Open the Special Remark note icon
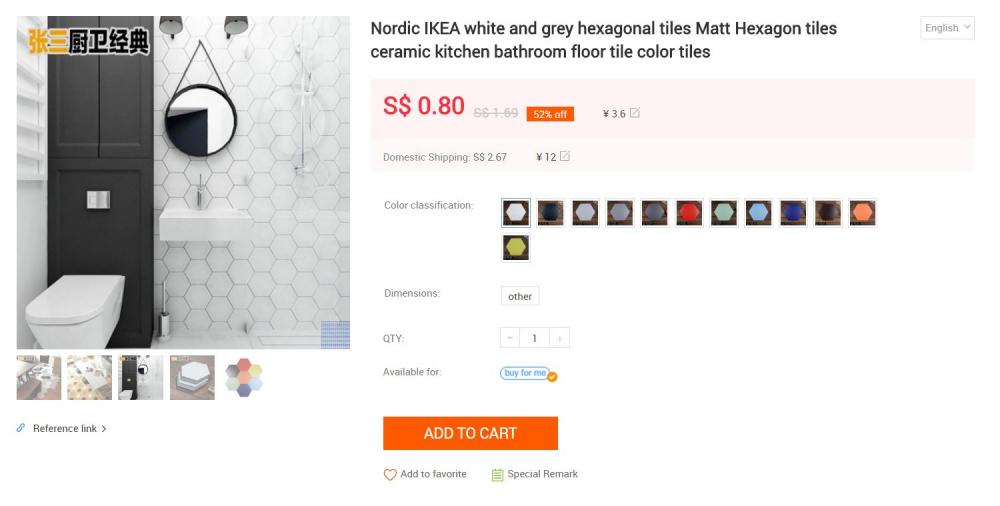 497,475
